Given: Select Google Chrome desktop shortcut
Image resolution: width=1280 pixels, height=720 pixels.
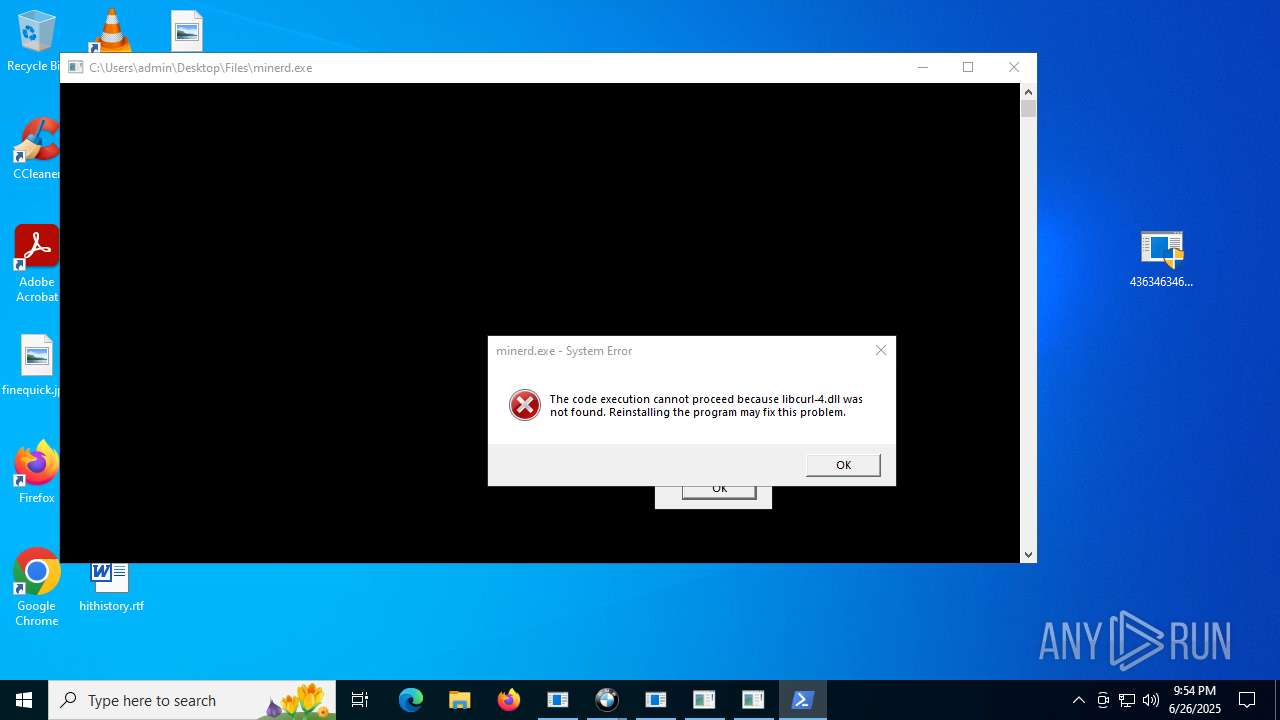Looking at the screenshot, I should (36, 587).
